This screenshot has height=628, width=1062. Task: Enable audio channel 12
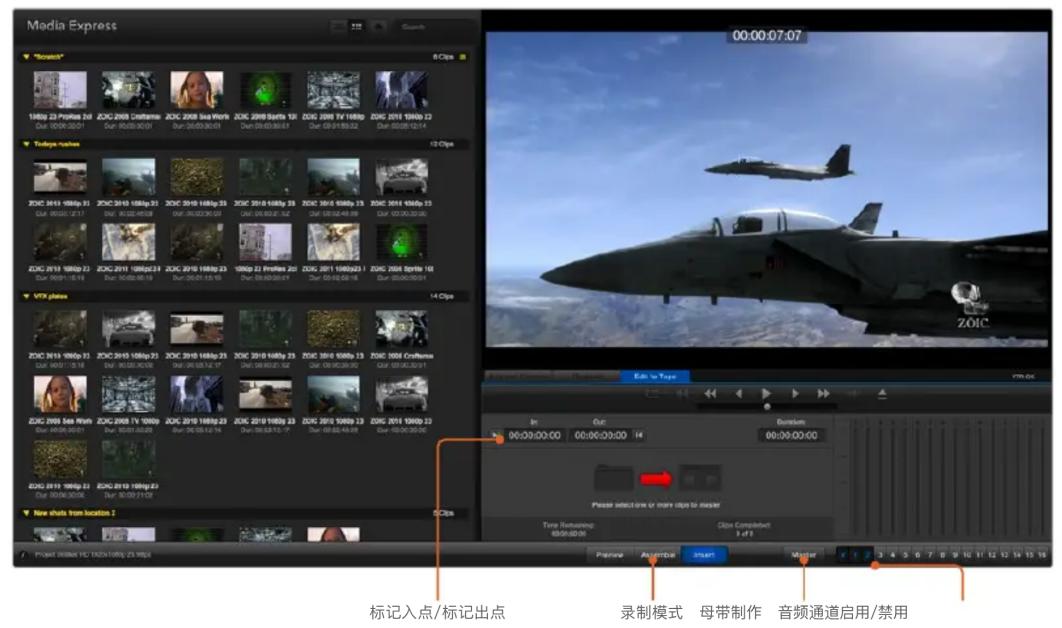tap(992, 555)
